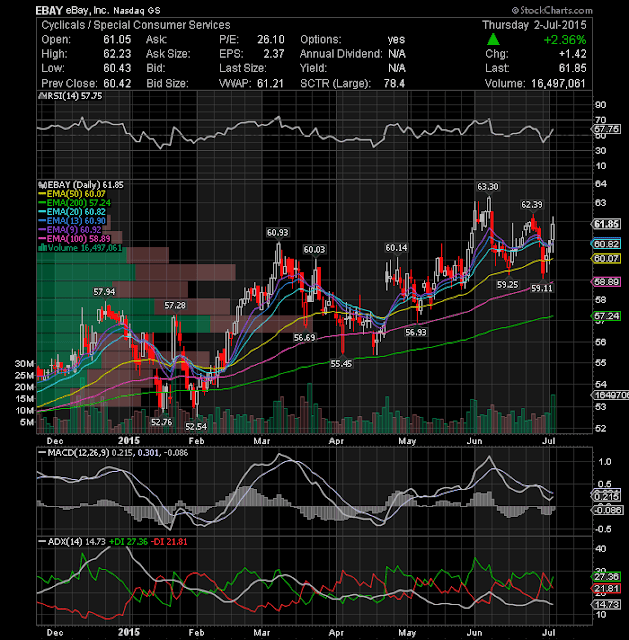Click the +DI 27.36 green legend value
Screen dimensions: 629x640
coord(129,542)
